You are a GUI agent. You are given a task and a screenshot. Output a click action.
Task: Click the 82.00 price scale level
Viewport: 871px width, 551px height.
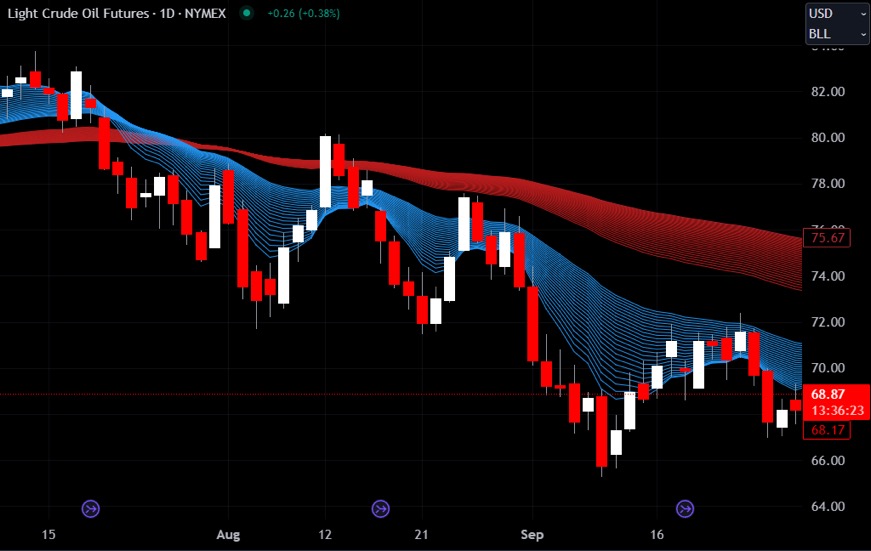click(x=828, y=92)
